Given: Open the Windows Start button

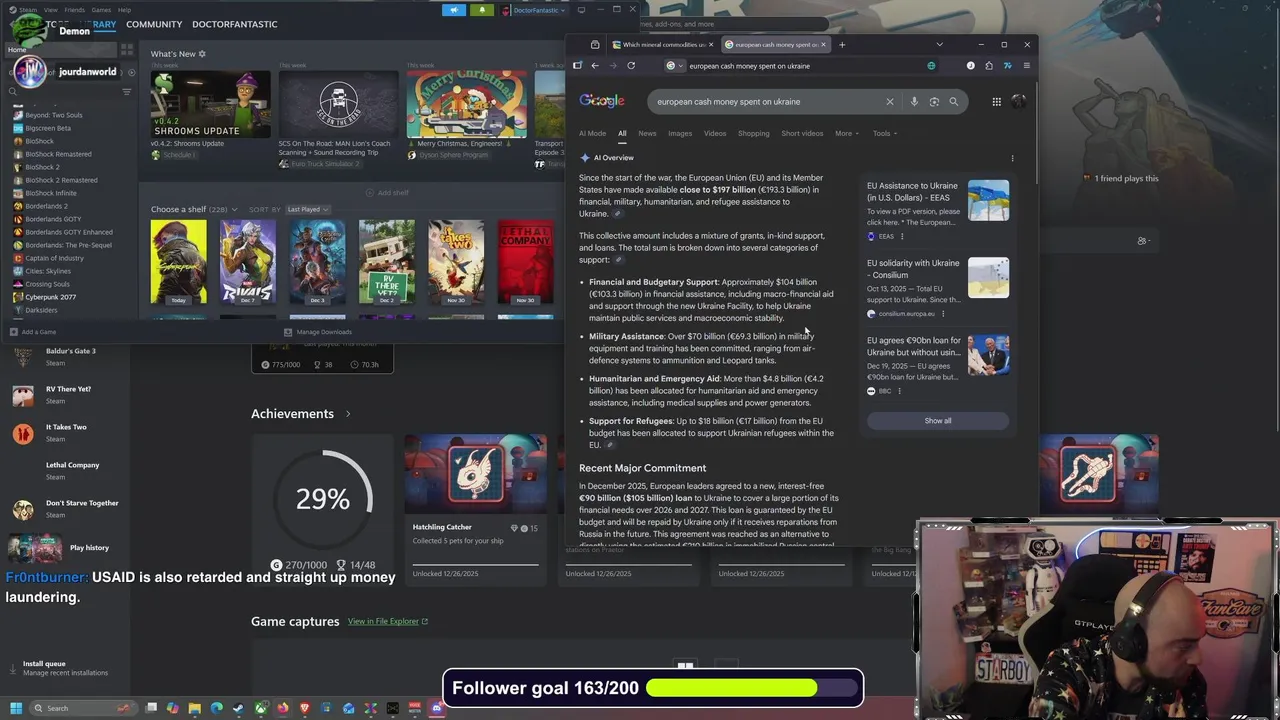Looking at the screenshot, I should (x=15, y=708).
